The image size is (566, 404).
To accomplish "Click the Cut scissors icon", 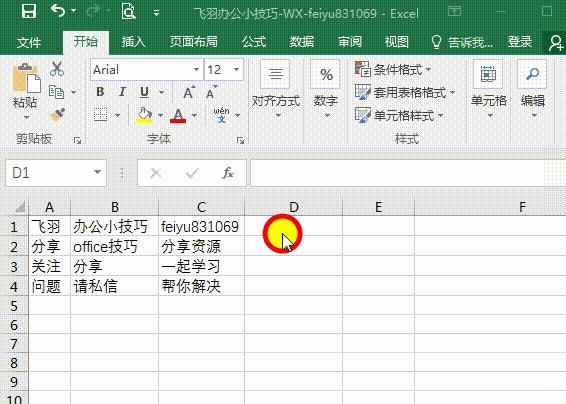I will coord(57,69).
